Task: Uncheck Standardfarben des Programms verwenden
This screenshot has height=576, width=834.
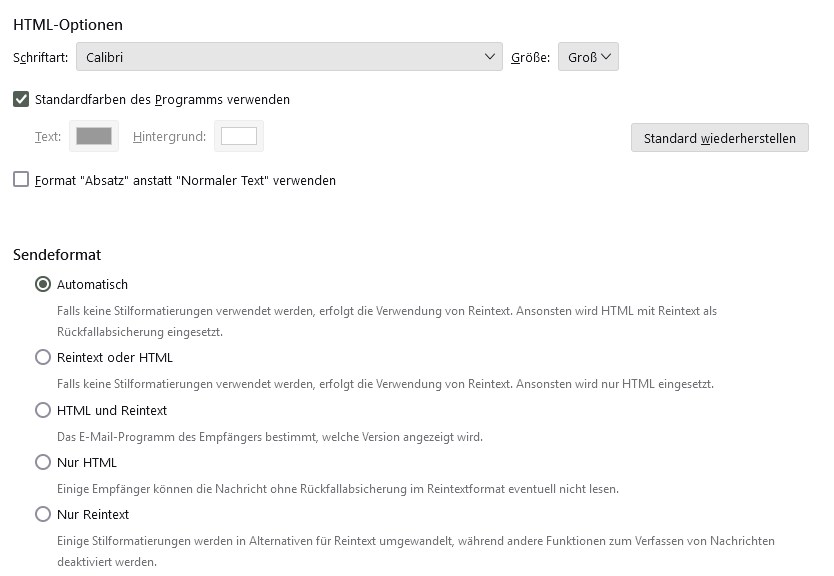Action: click(x=21, y=99)
